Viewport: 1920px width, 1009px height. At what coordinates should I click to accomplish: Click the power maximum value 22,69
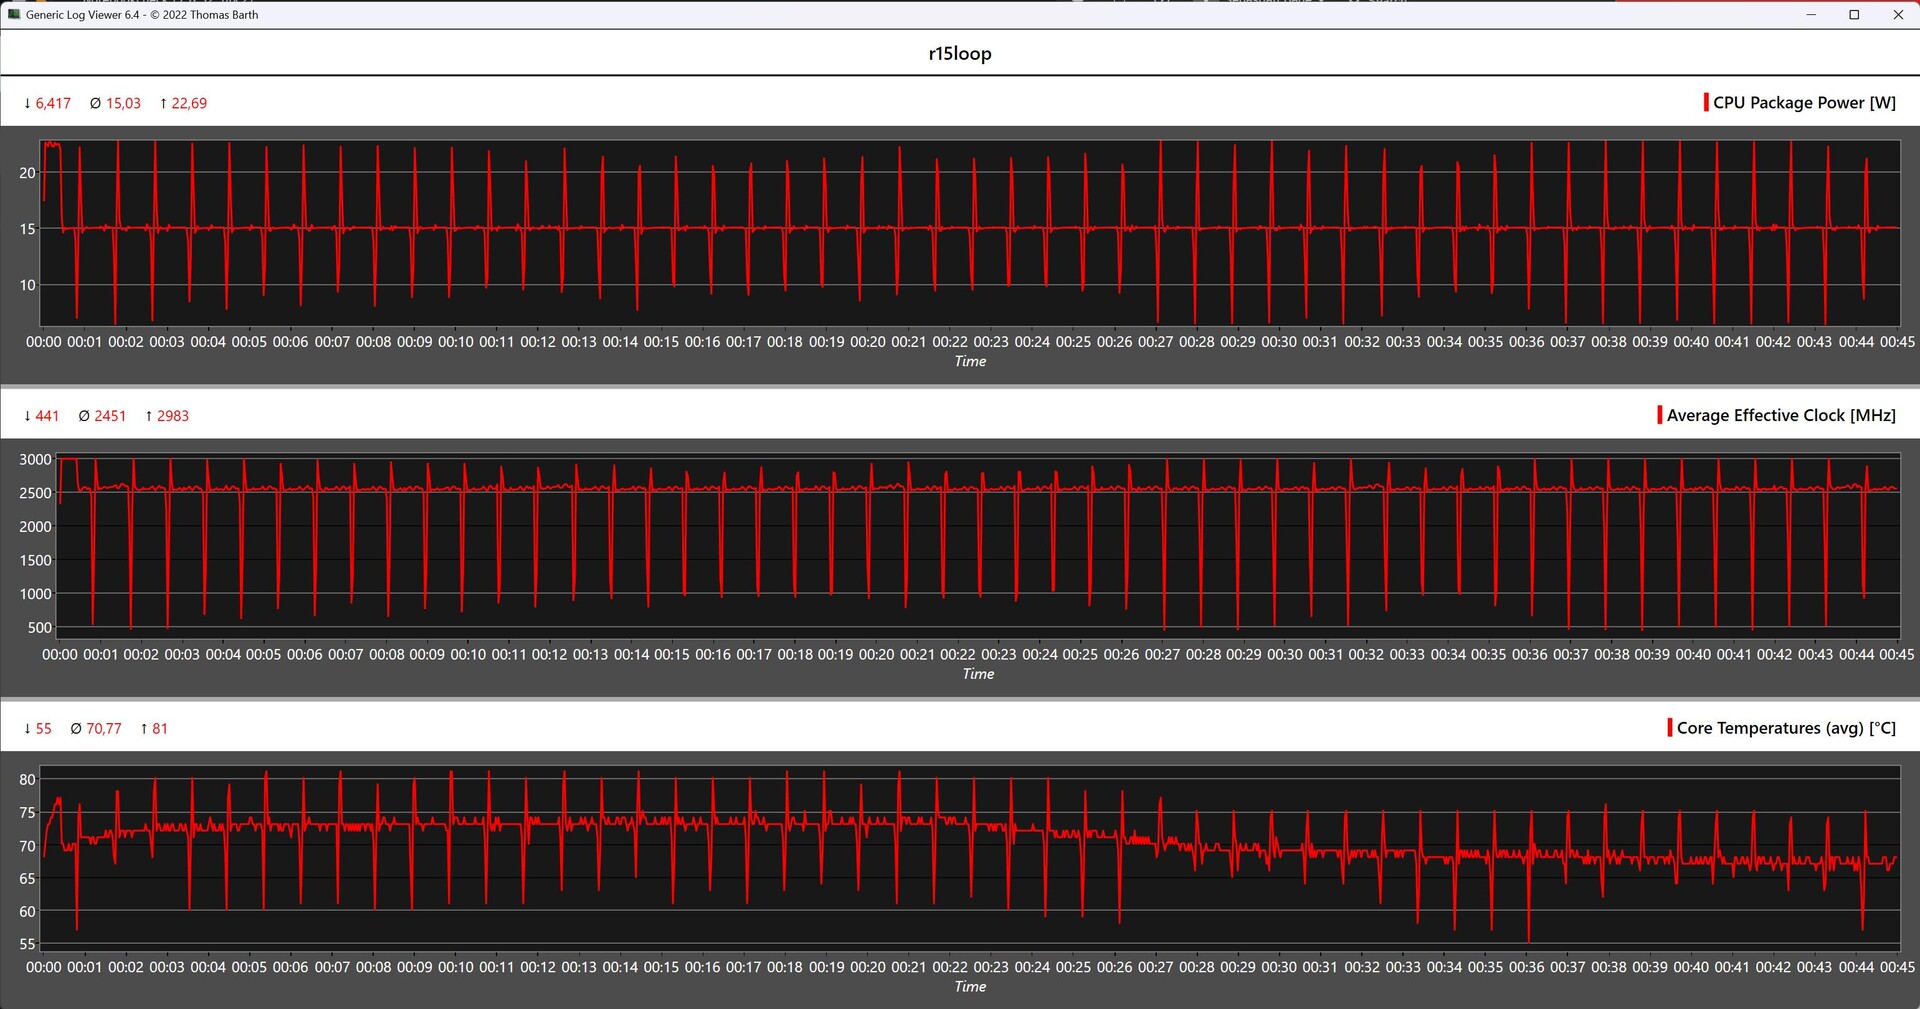click(x=189, y=104)
